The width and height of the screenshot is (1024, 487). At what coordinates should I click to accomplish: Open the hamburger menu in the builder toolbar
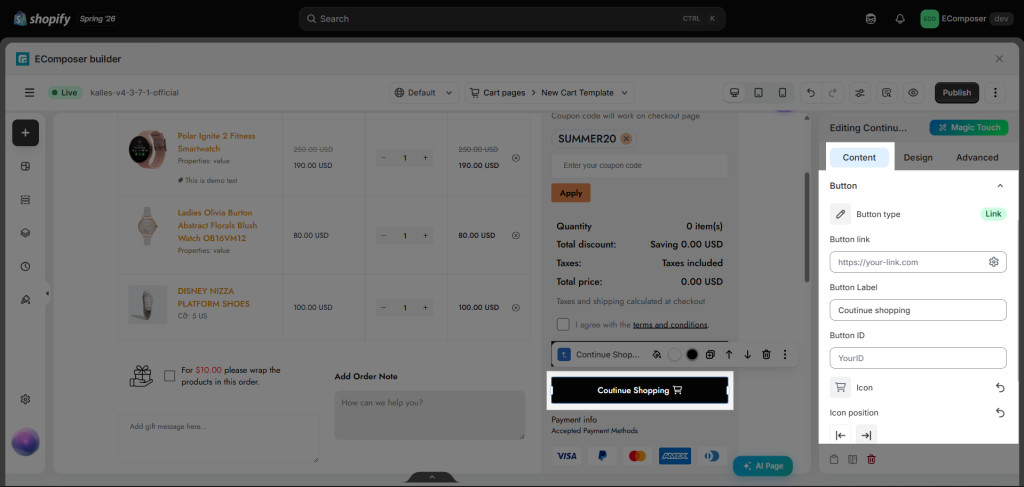point(29,93)
